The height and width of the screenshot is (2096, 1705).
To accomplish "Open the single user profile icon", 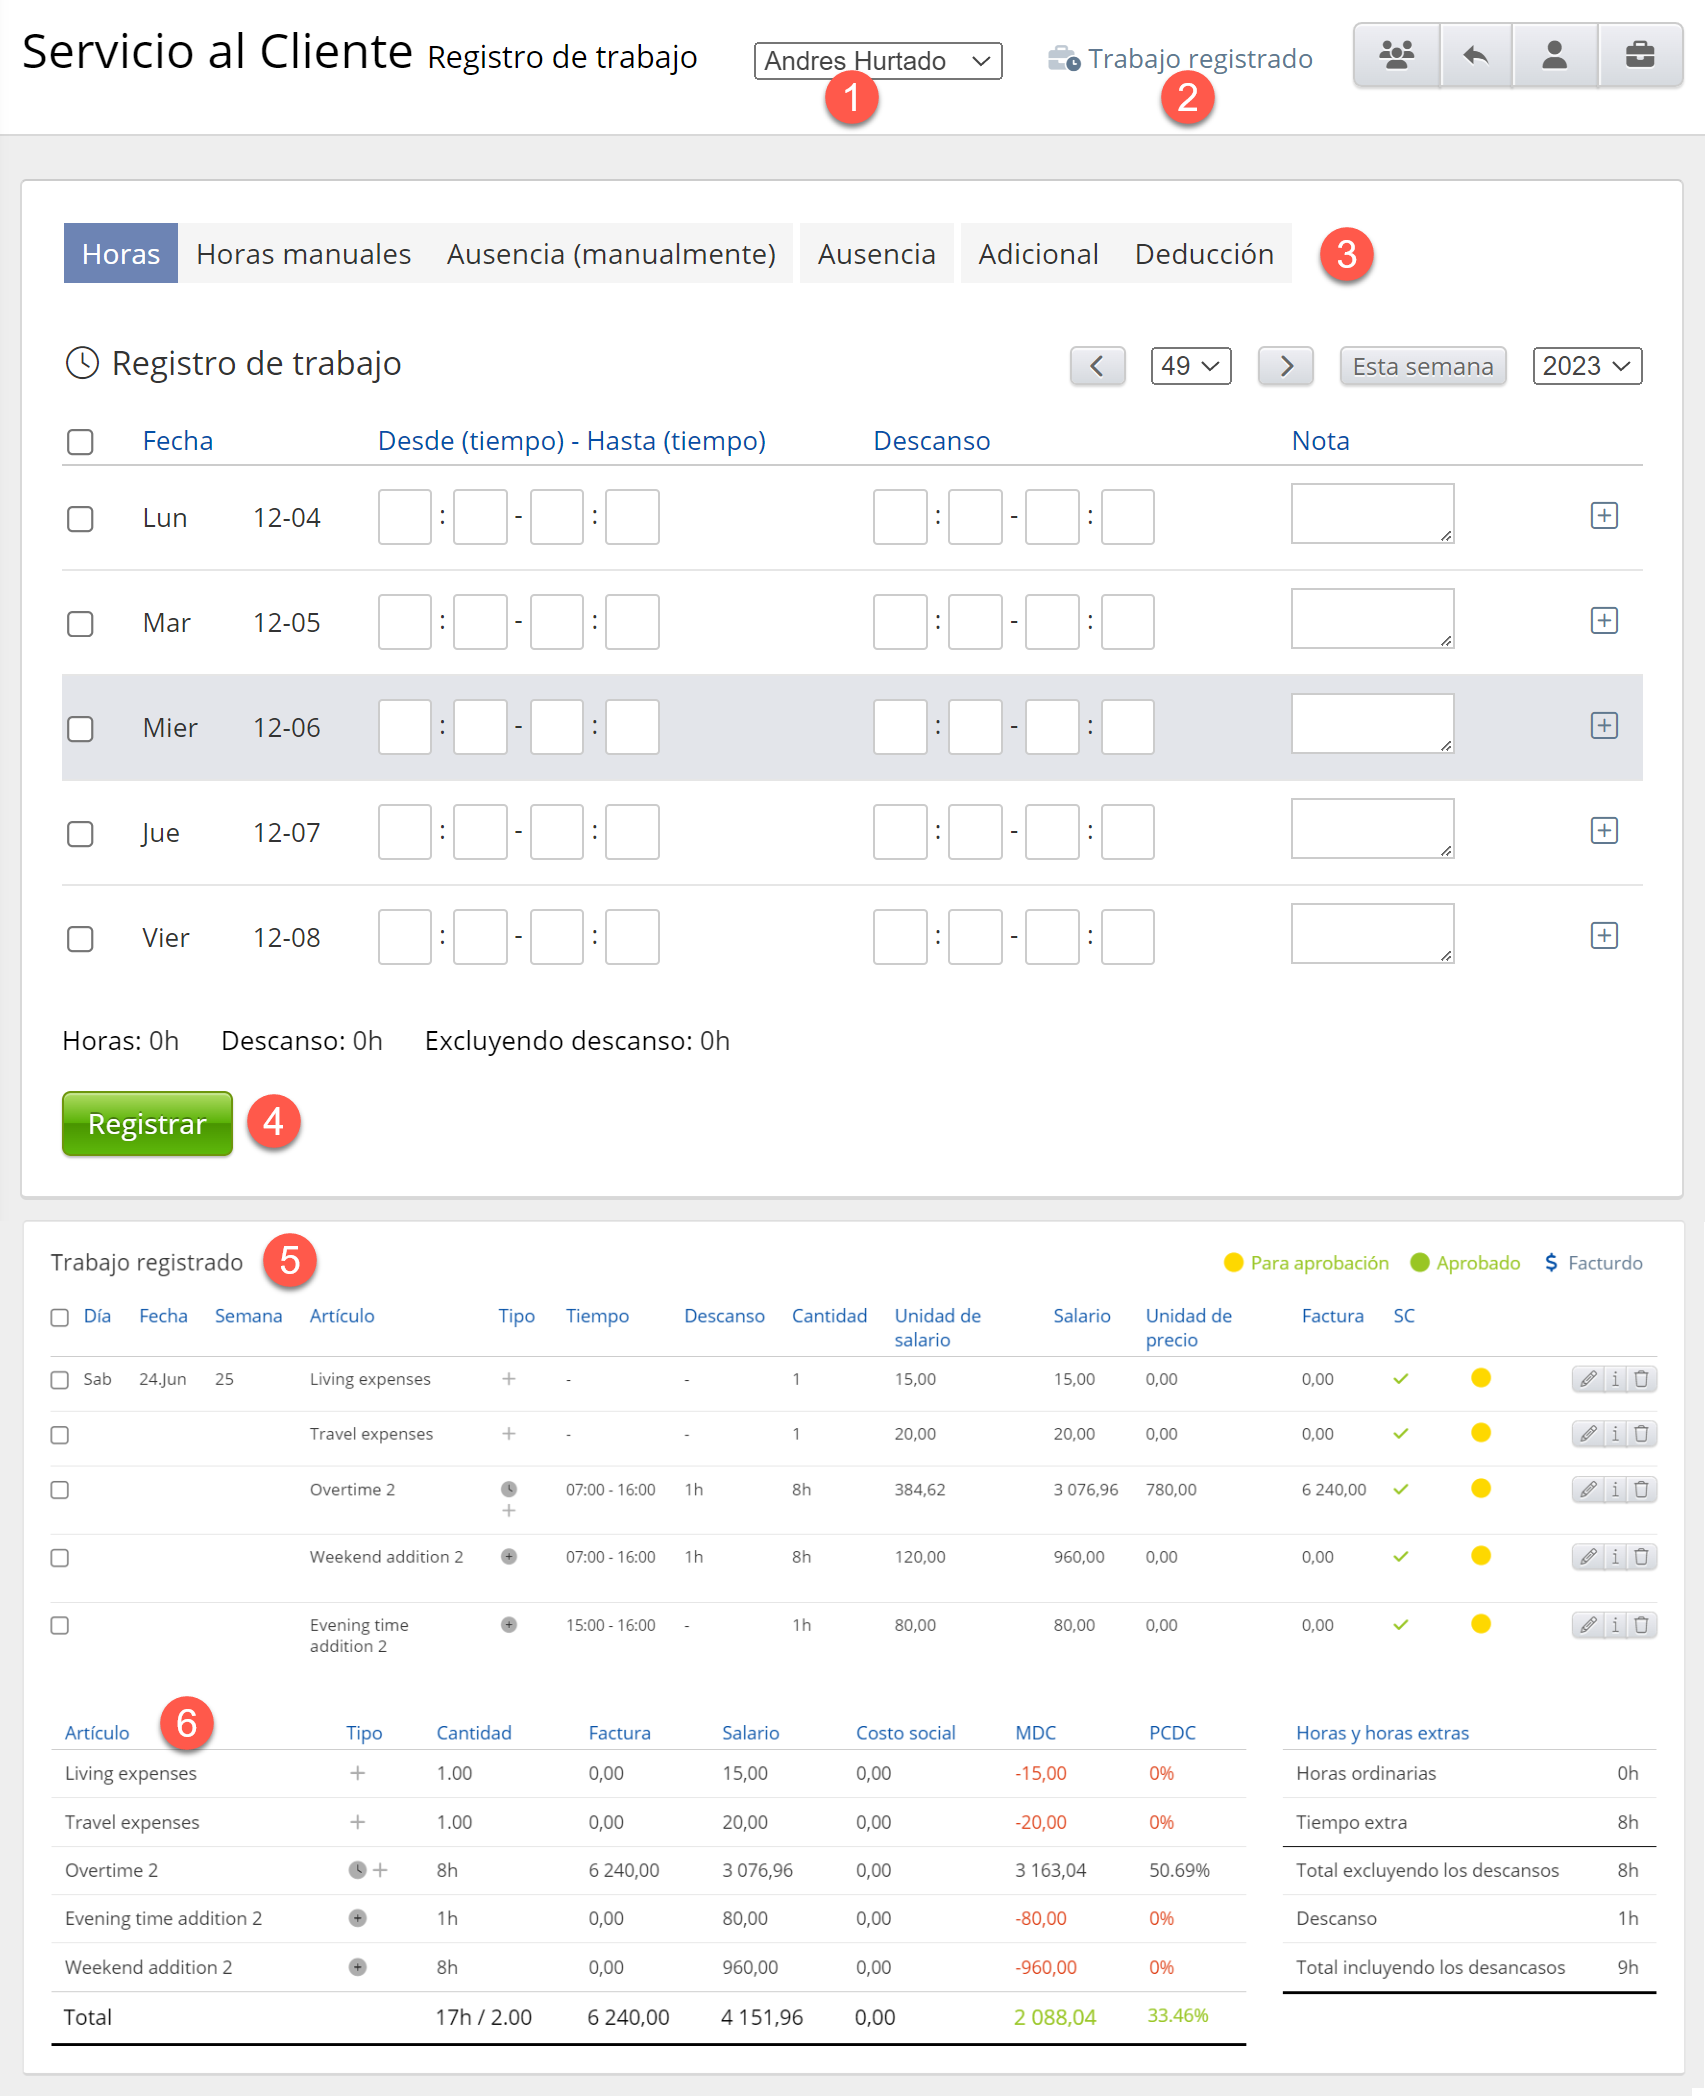I will coord(1554,55).
